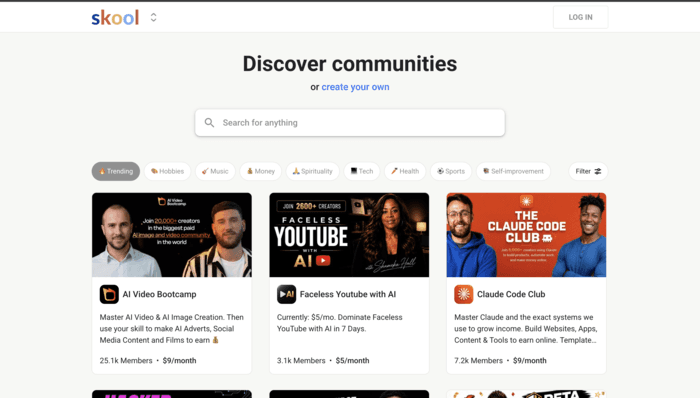Click the '3.1k Members' text
700x398 pixels.
click(301, 361)
